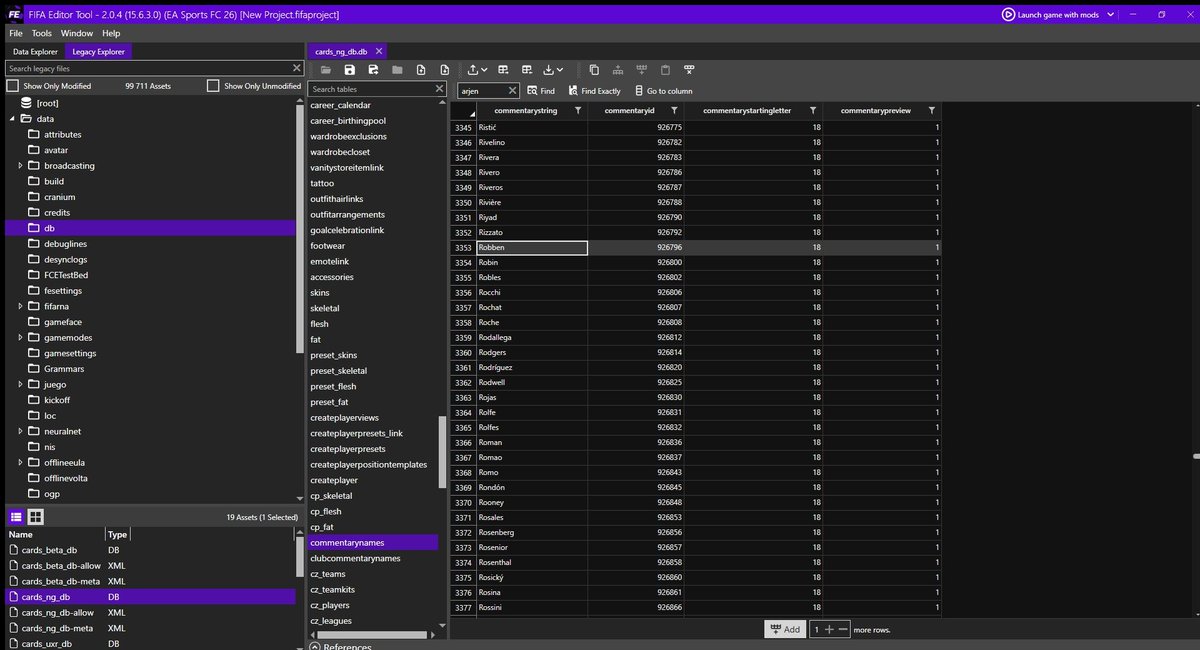The image size is (1200, 650).
Task: Select the db folder
Action: click(x=150, y=228)
